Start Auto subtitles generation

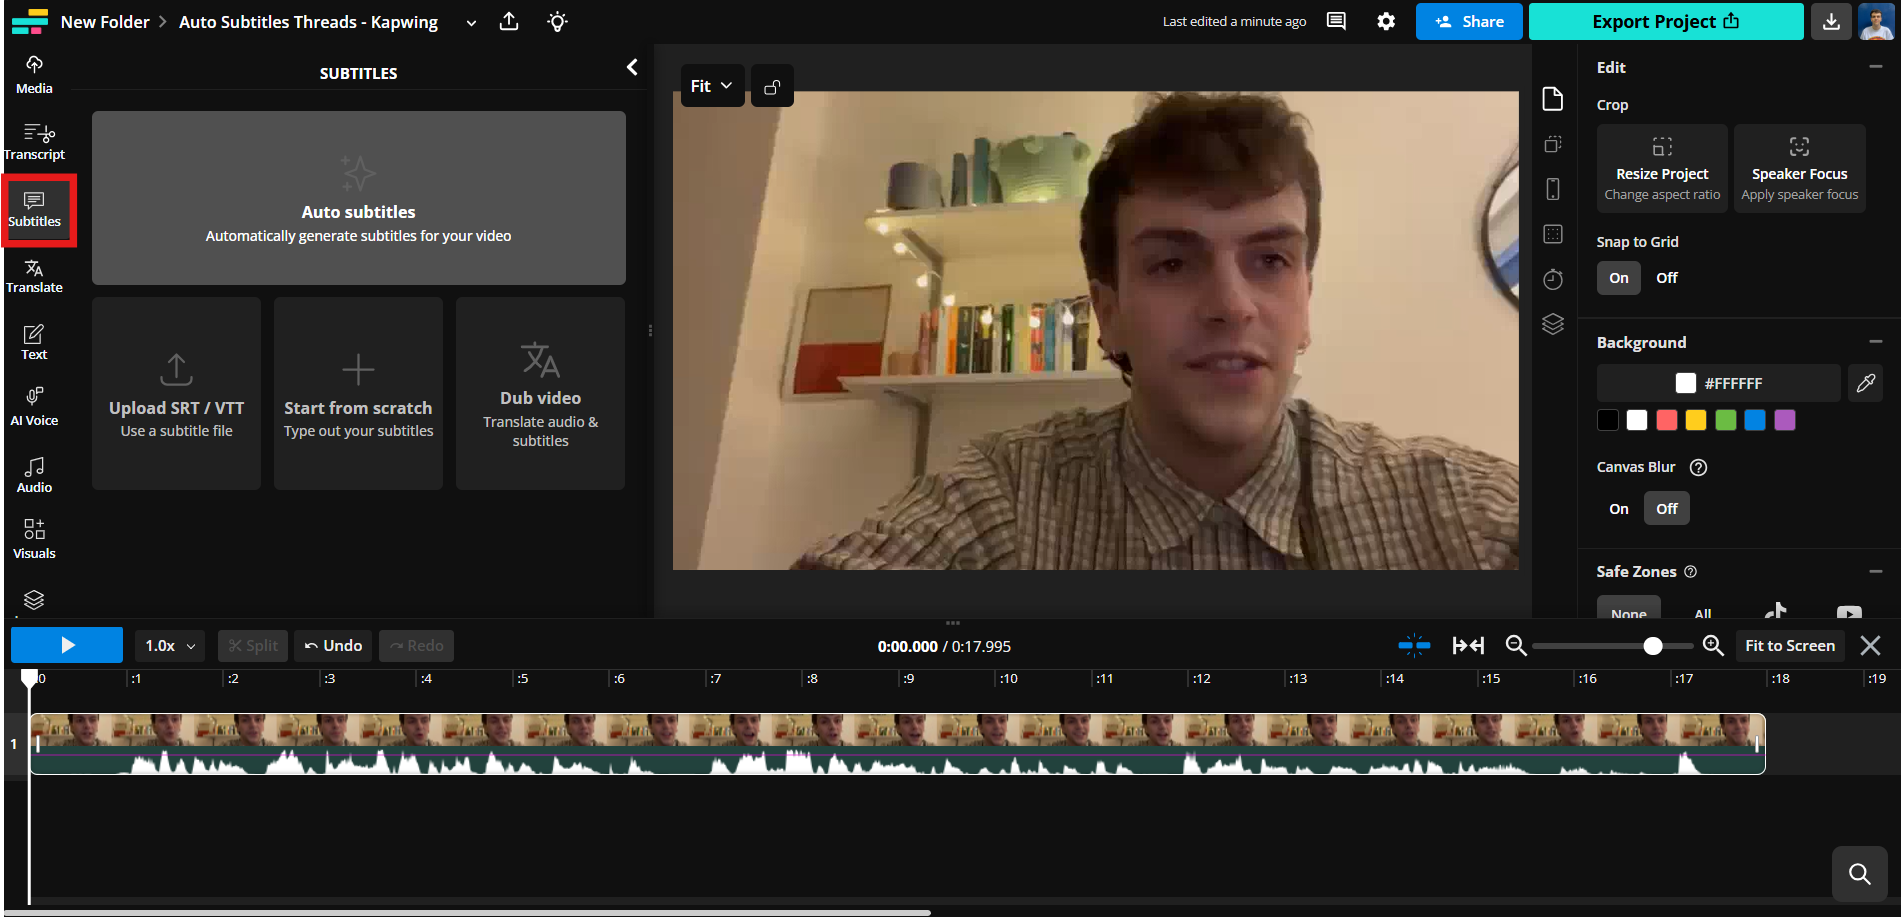[x=358, y=197]
